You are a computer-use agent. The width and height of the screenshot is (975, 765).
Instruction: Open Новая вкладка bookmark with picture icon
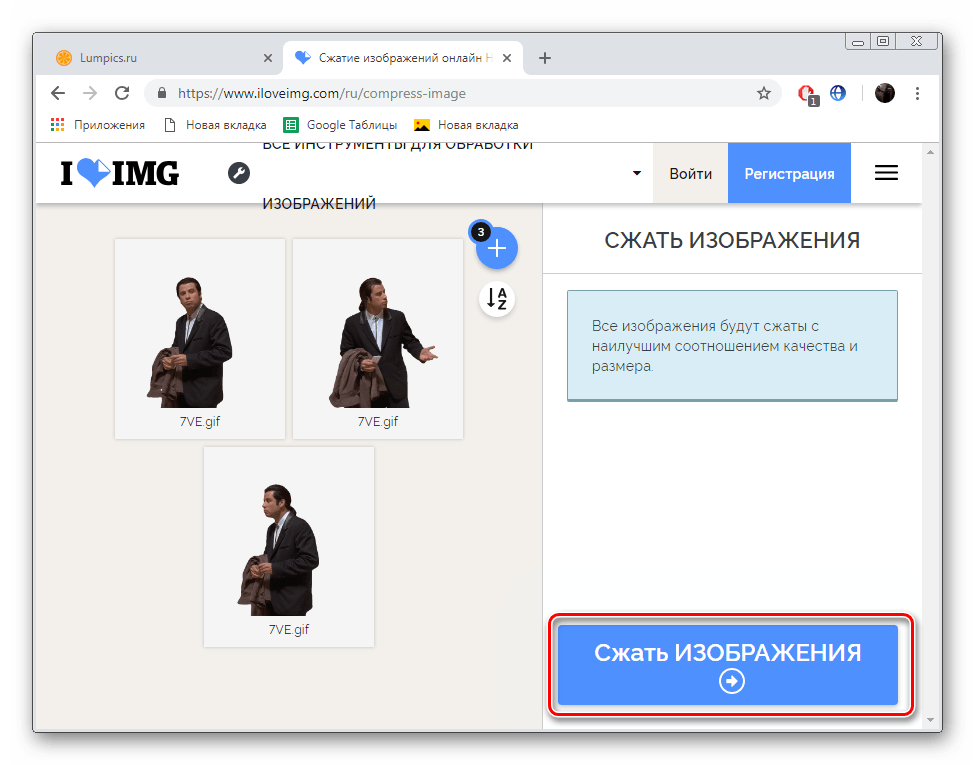click(466, 125)
